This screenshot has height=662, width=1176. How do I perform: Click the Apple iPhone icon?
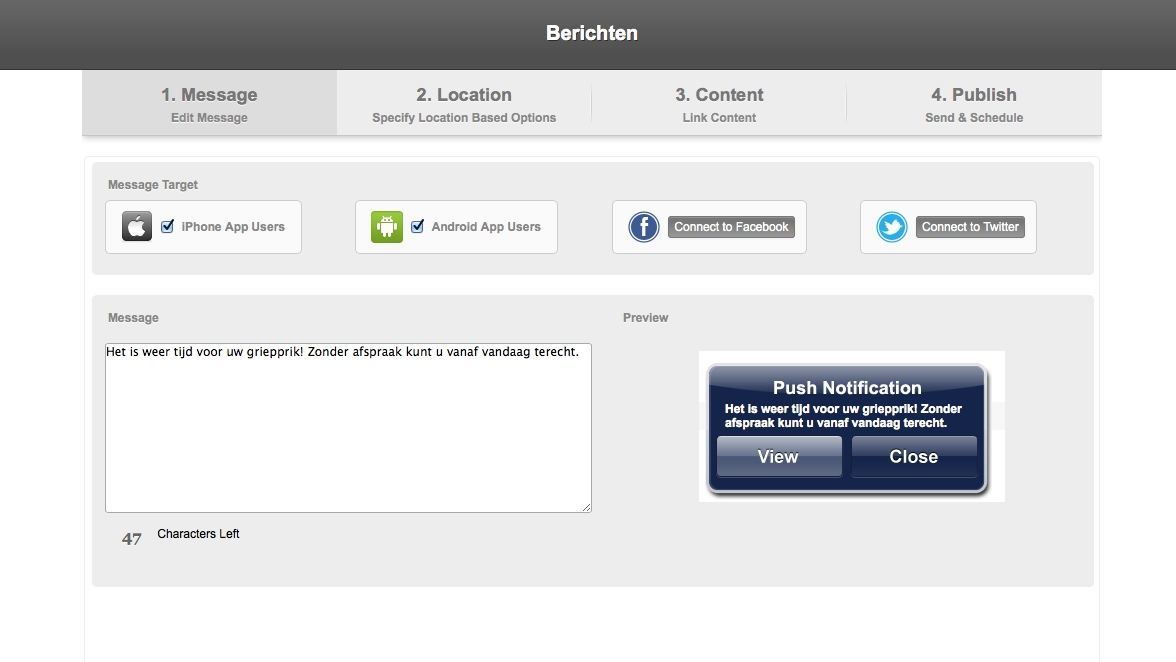[x=136, y=226]
